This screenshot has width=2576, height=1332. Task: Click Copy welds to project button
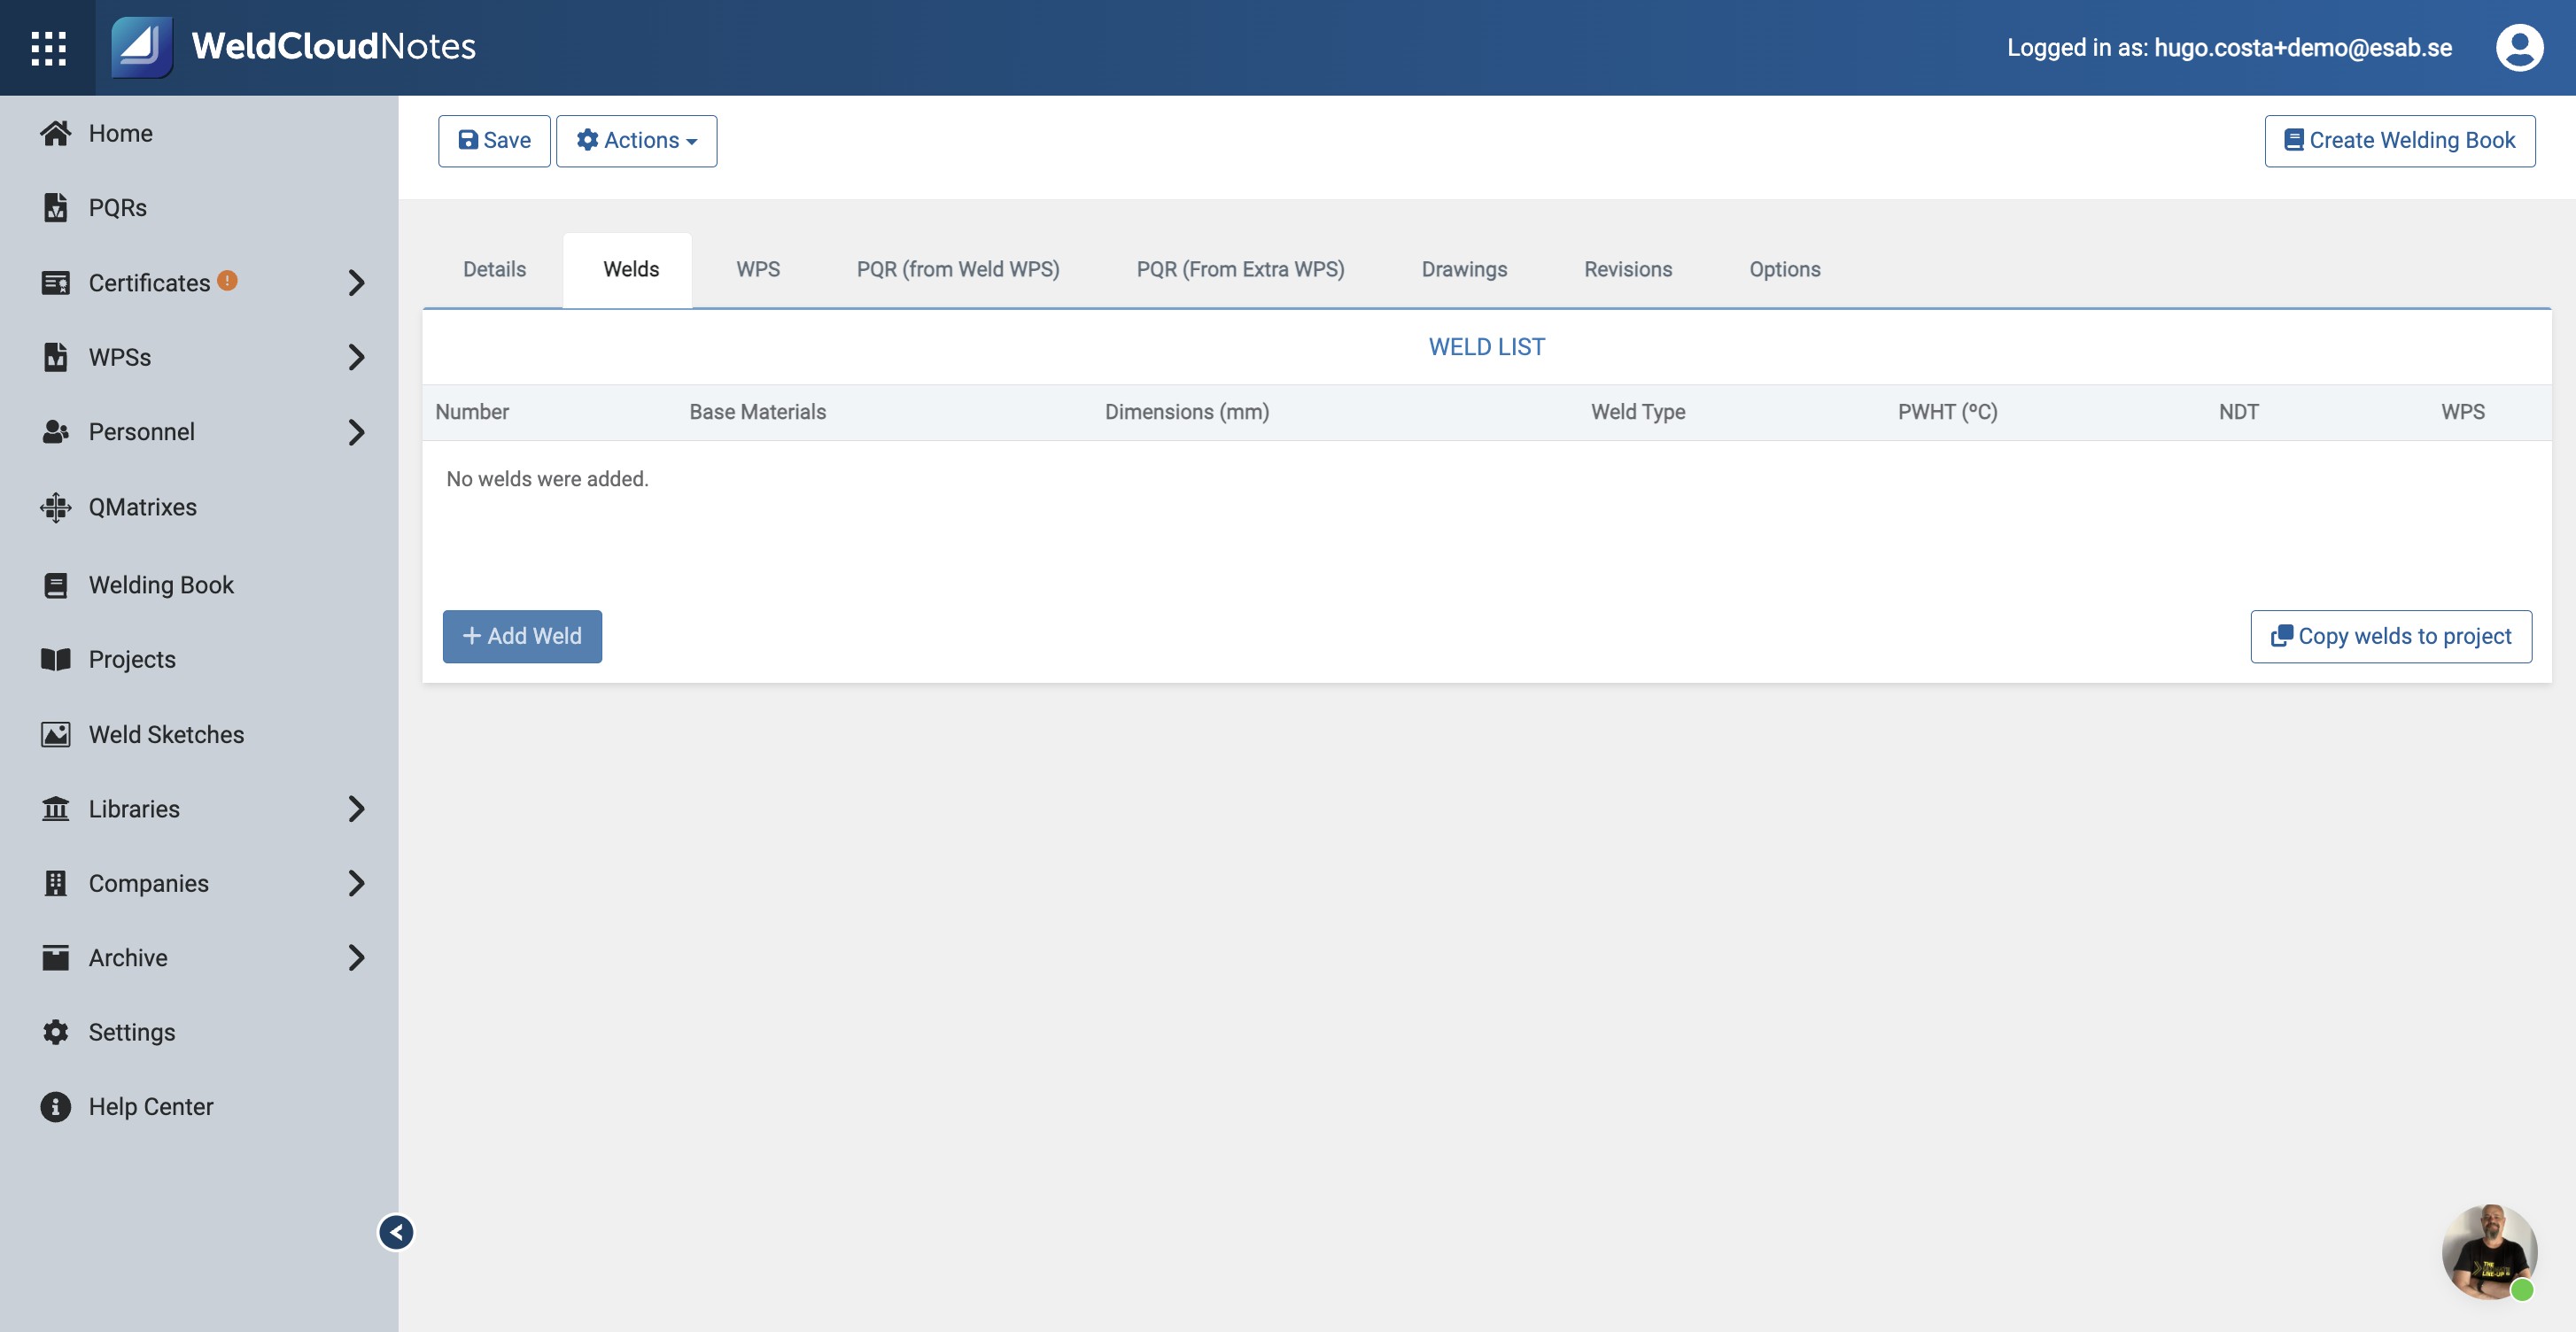2391,636
